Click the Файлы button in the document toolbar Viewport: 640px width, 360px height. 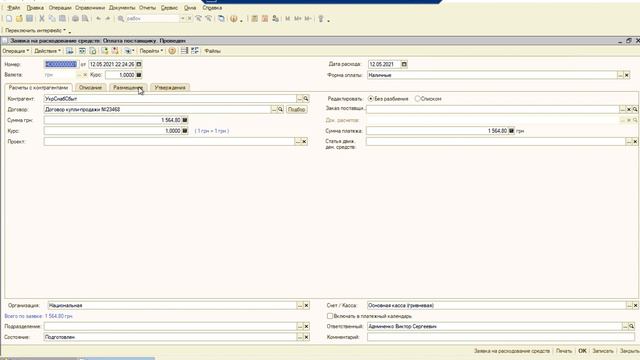212,51
